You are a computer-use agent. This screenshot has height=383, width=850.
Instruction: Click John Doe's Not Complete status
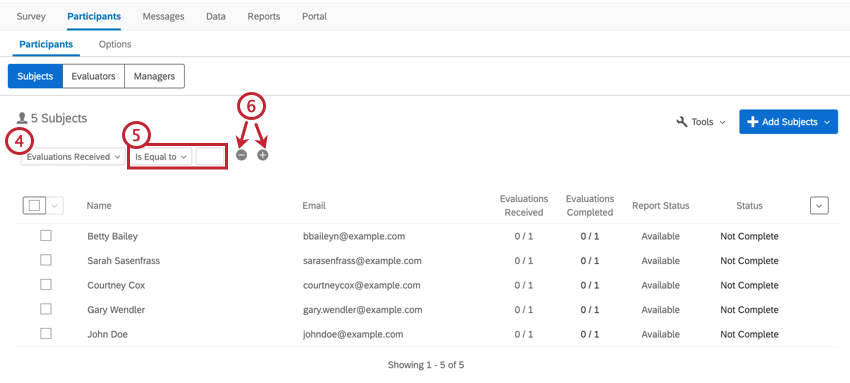tap(749, 334)
